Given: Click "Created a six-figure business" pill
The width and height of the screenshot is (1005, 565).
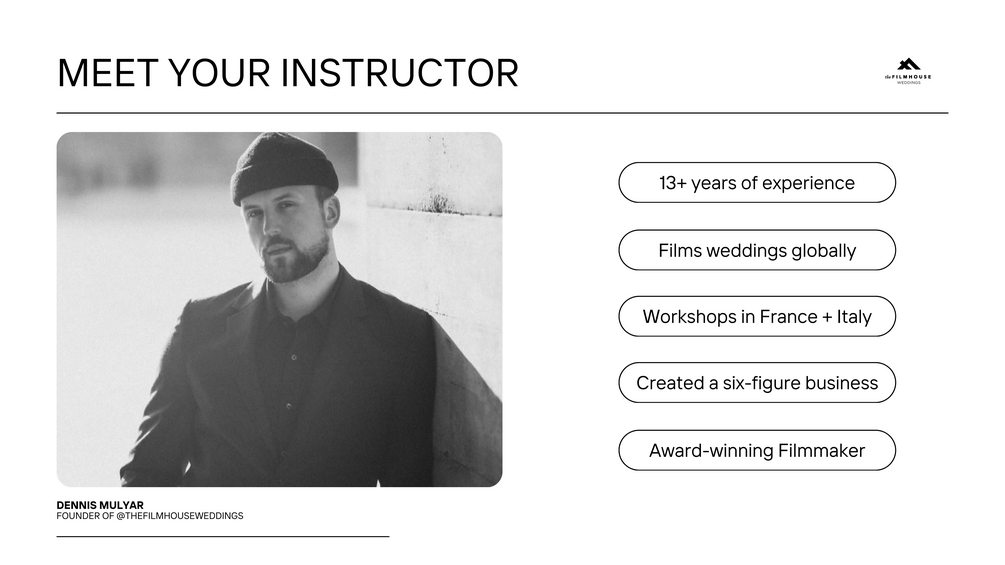Looking at the screenshot, I should point(757,383).
